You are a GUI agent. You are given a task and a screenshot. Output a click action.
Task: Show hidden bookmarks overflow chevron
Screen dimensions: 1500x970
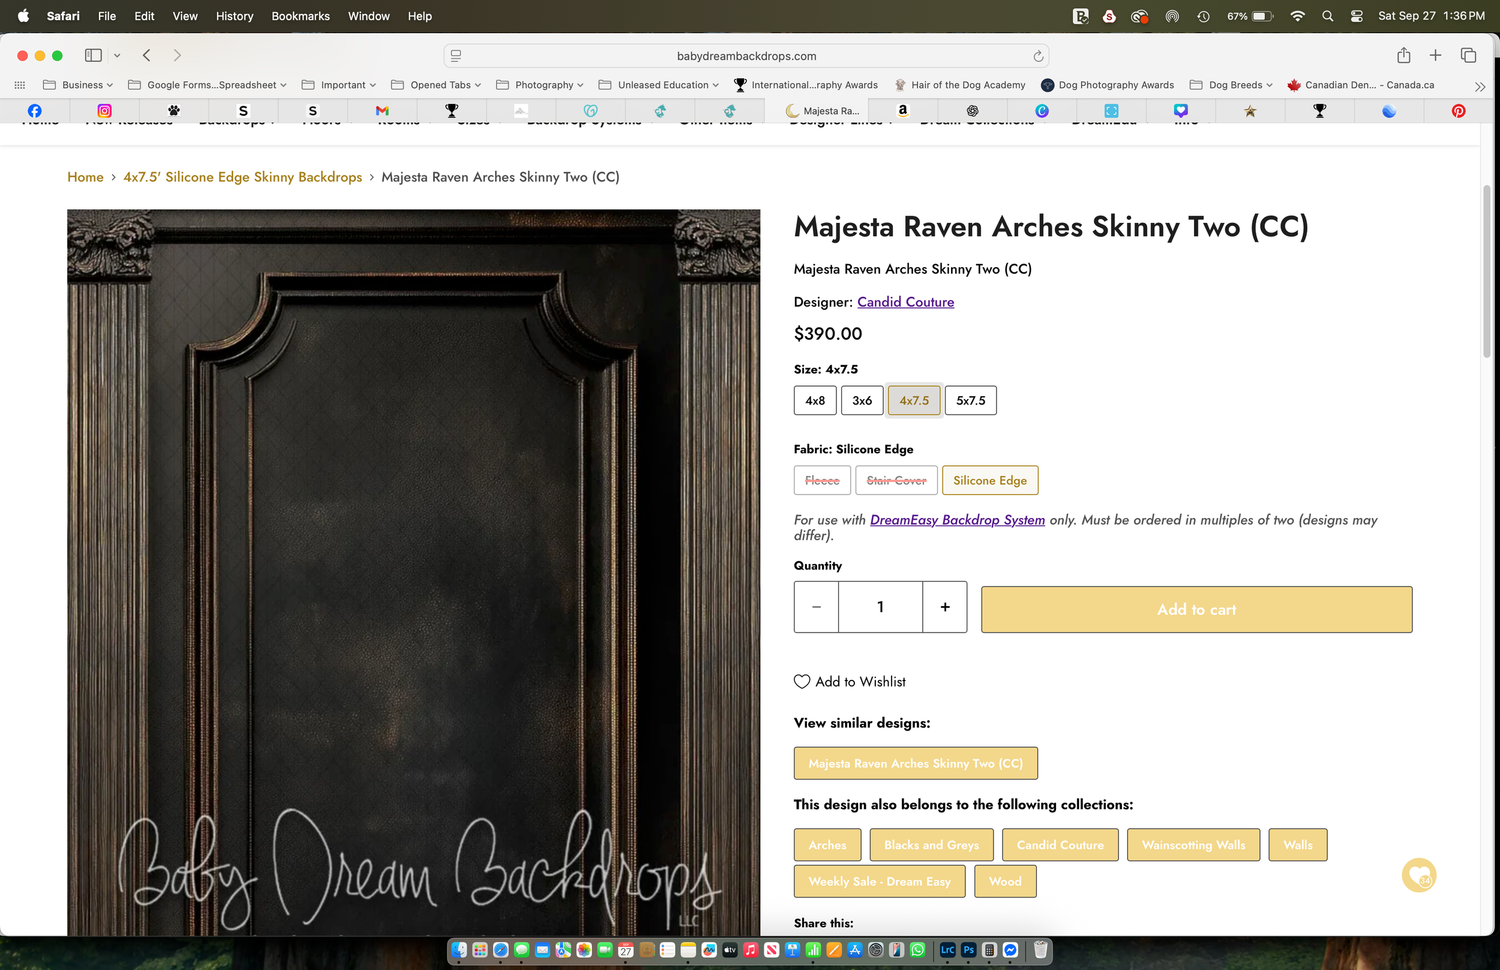(1480, 86)
